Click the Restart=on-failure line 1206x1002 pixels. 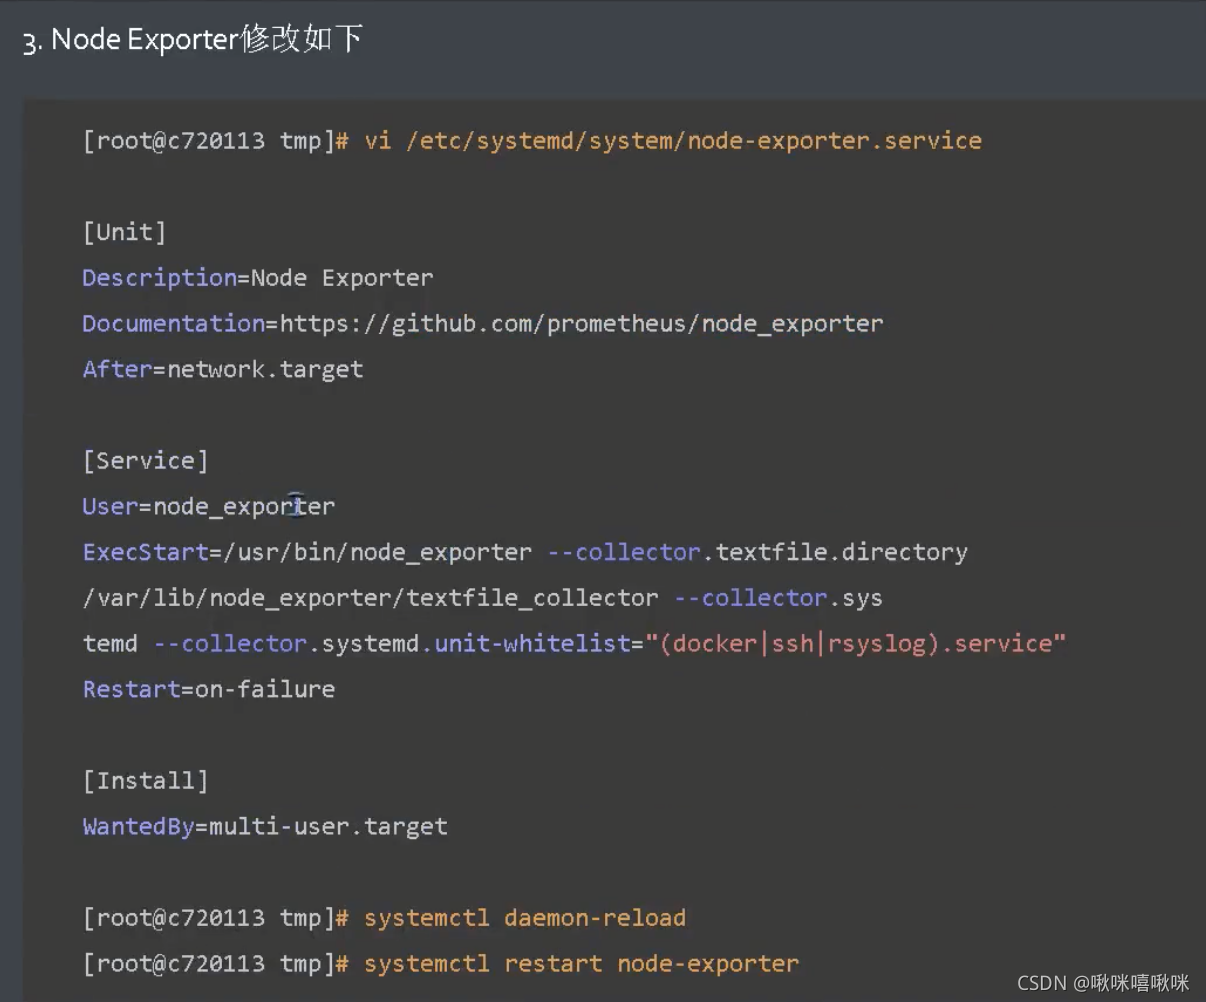click(x=209, y=689)
